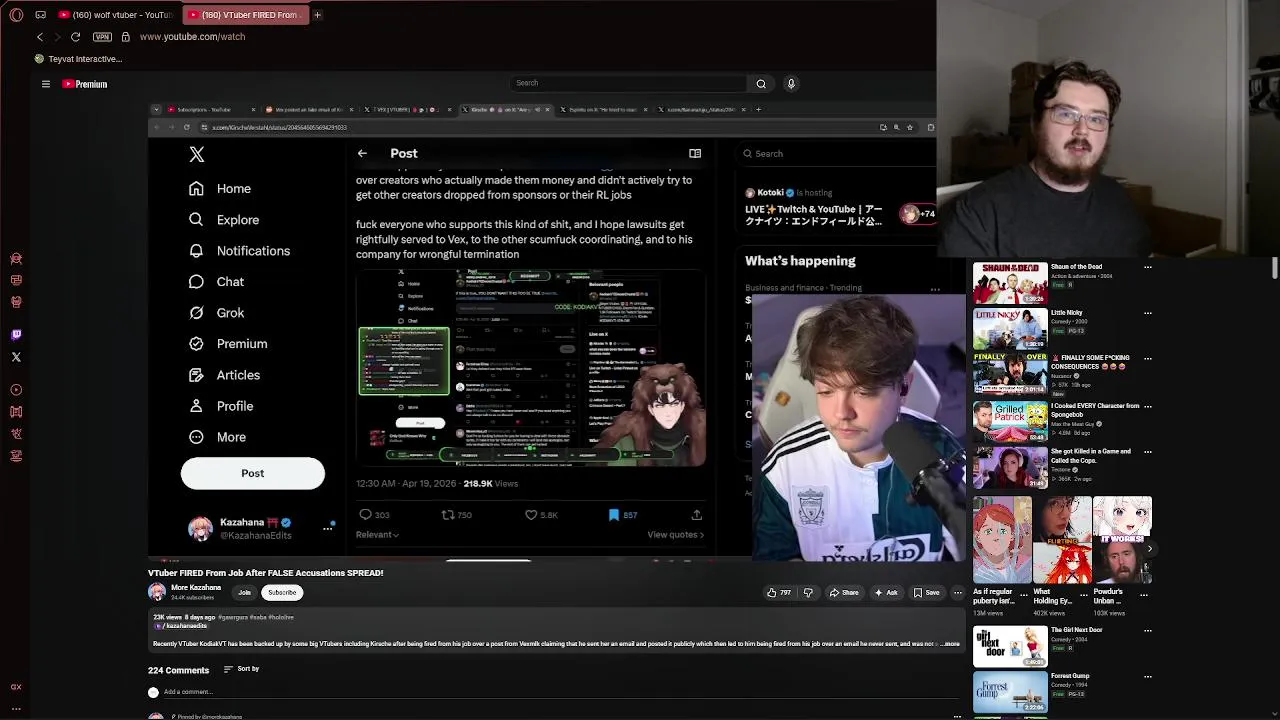Dislike the video with thumbs down

(808, 592)
